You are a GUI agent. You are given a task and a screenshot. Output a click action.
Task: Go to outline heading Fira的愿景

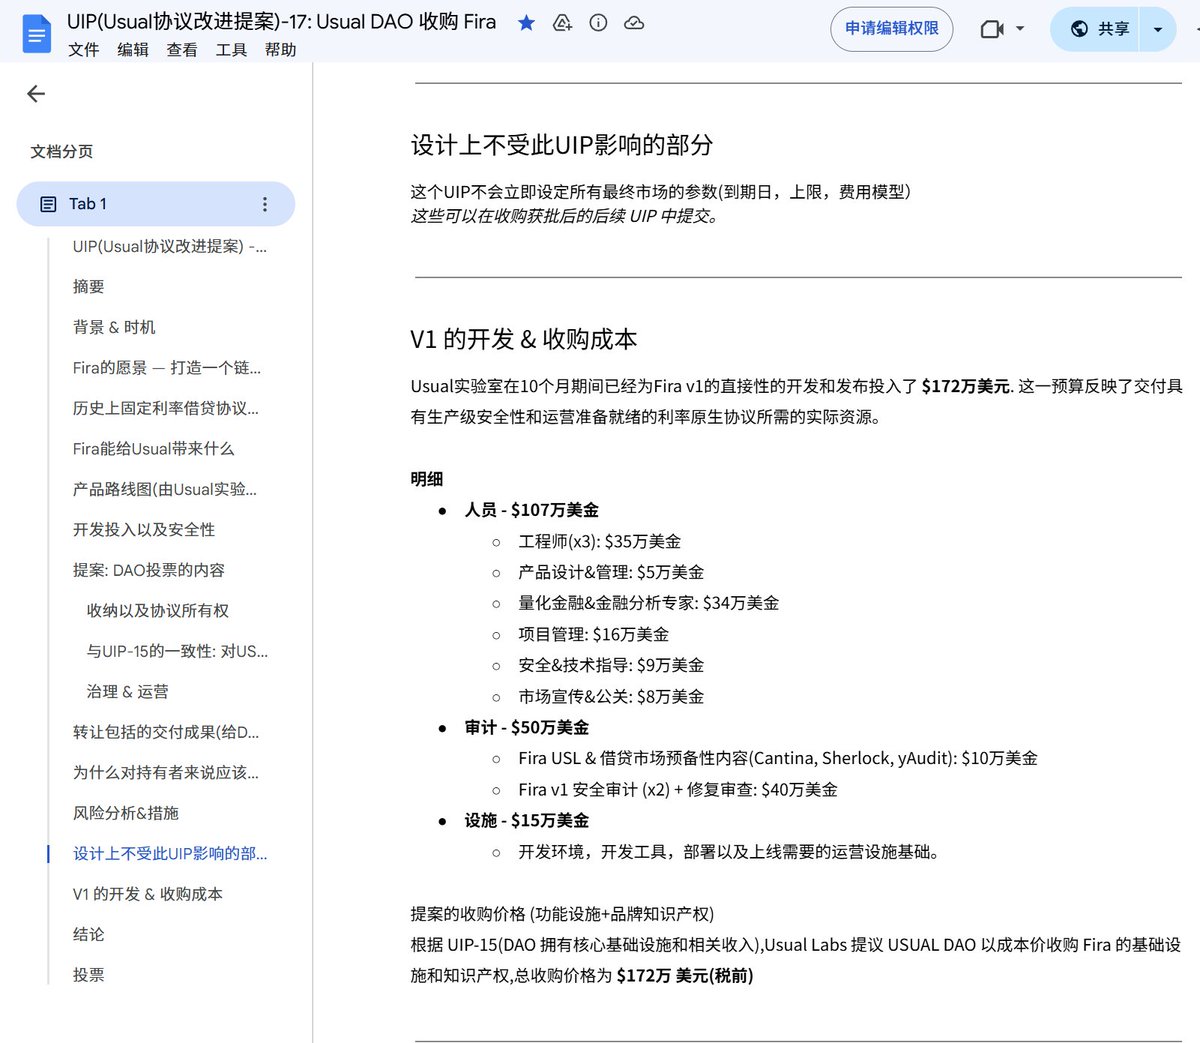click(167, 367)
